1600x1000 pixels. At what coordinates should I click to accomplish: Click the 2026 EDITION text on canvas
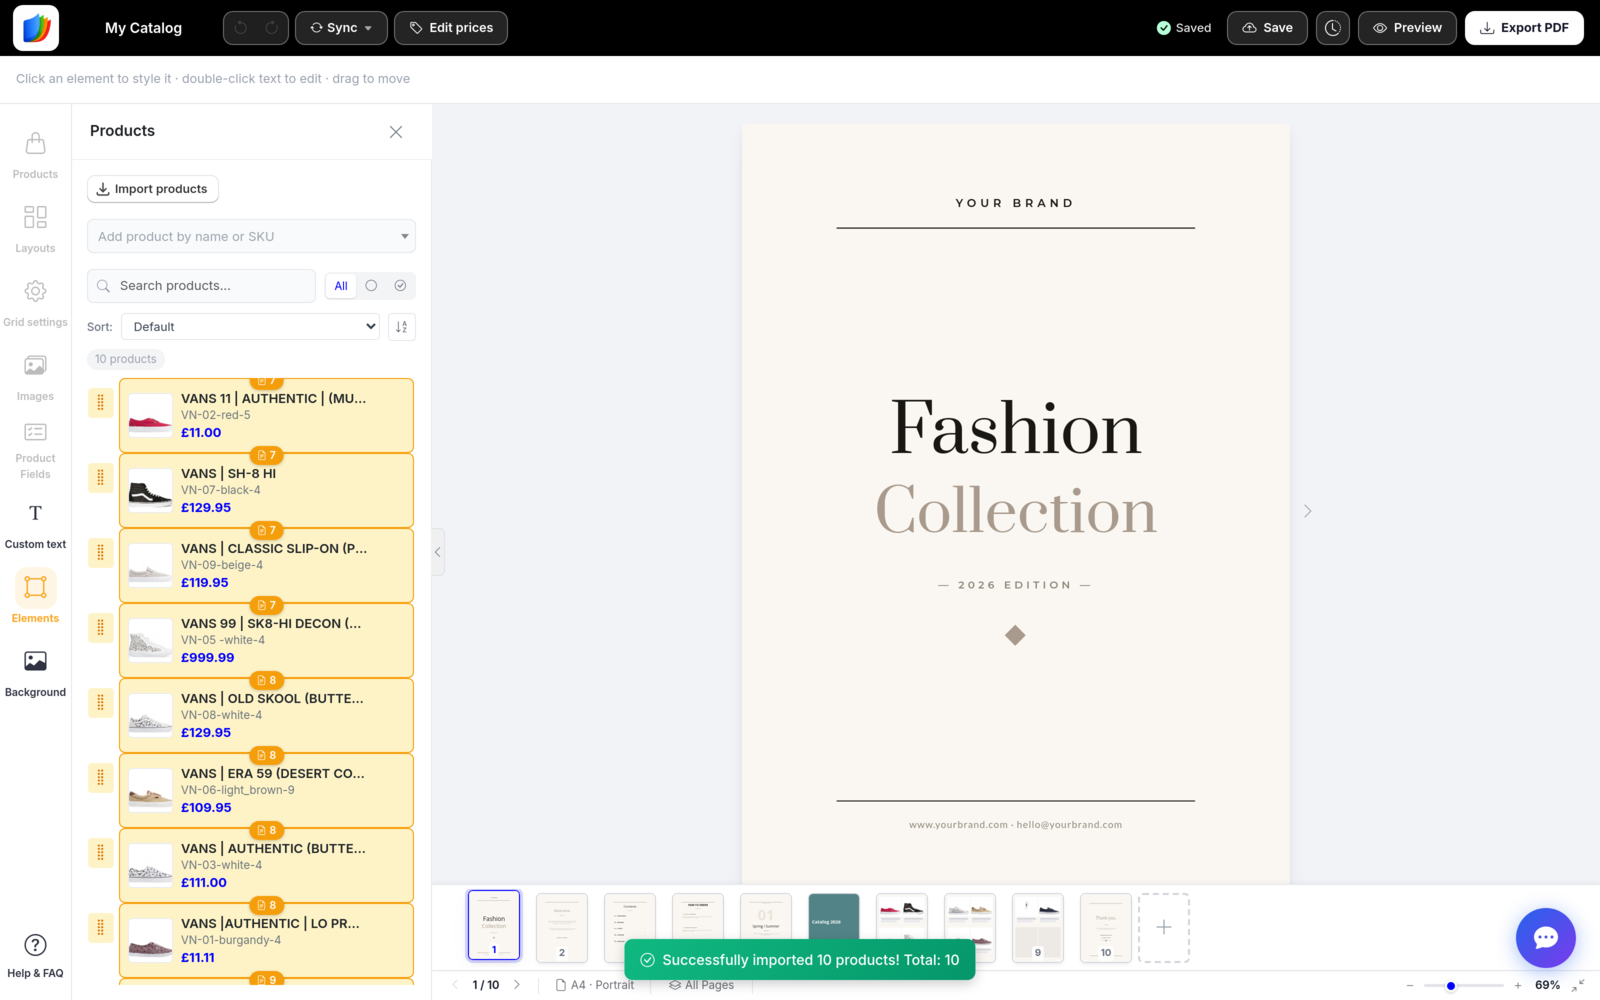coord(1014,585)
